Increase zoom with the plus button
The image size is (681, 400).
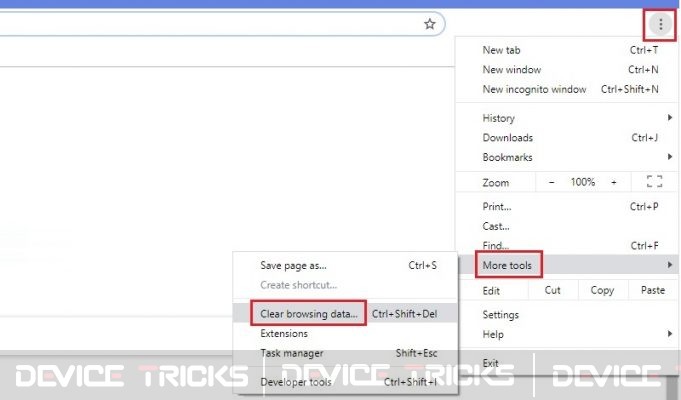[614, 182]
